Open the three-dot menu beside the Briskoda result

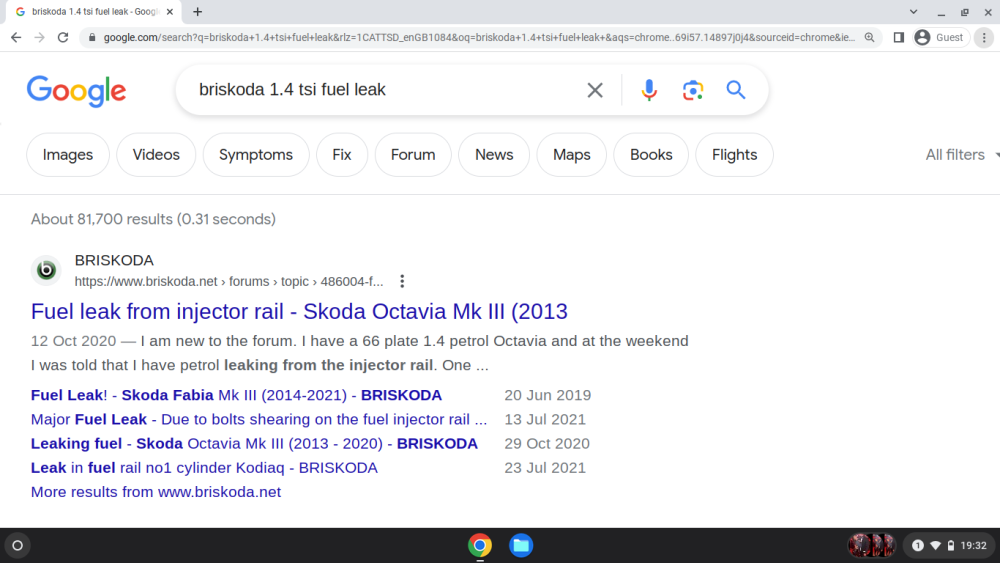(x=402, y=281)
